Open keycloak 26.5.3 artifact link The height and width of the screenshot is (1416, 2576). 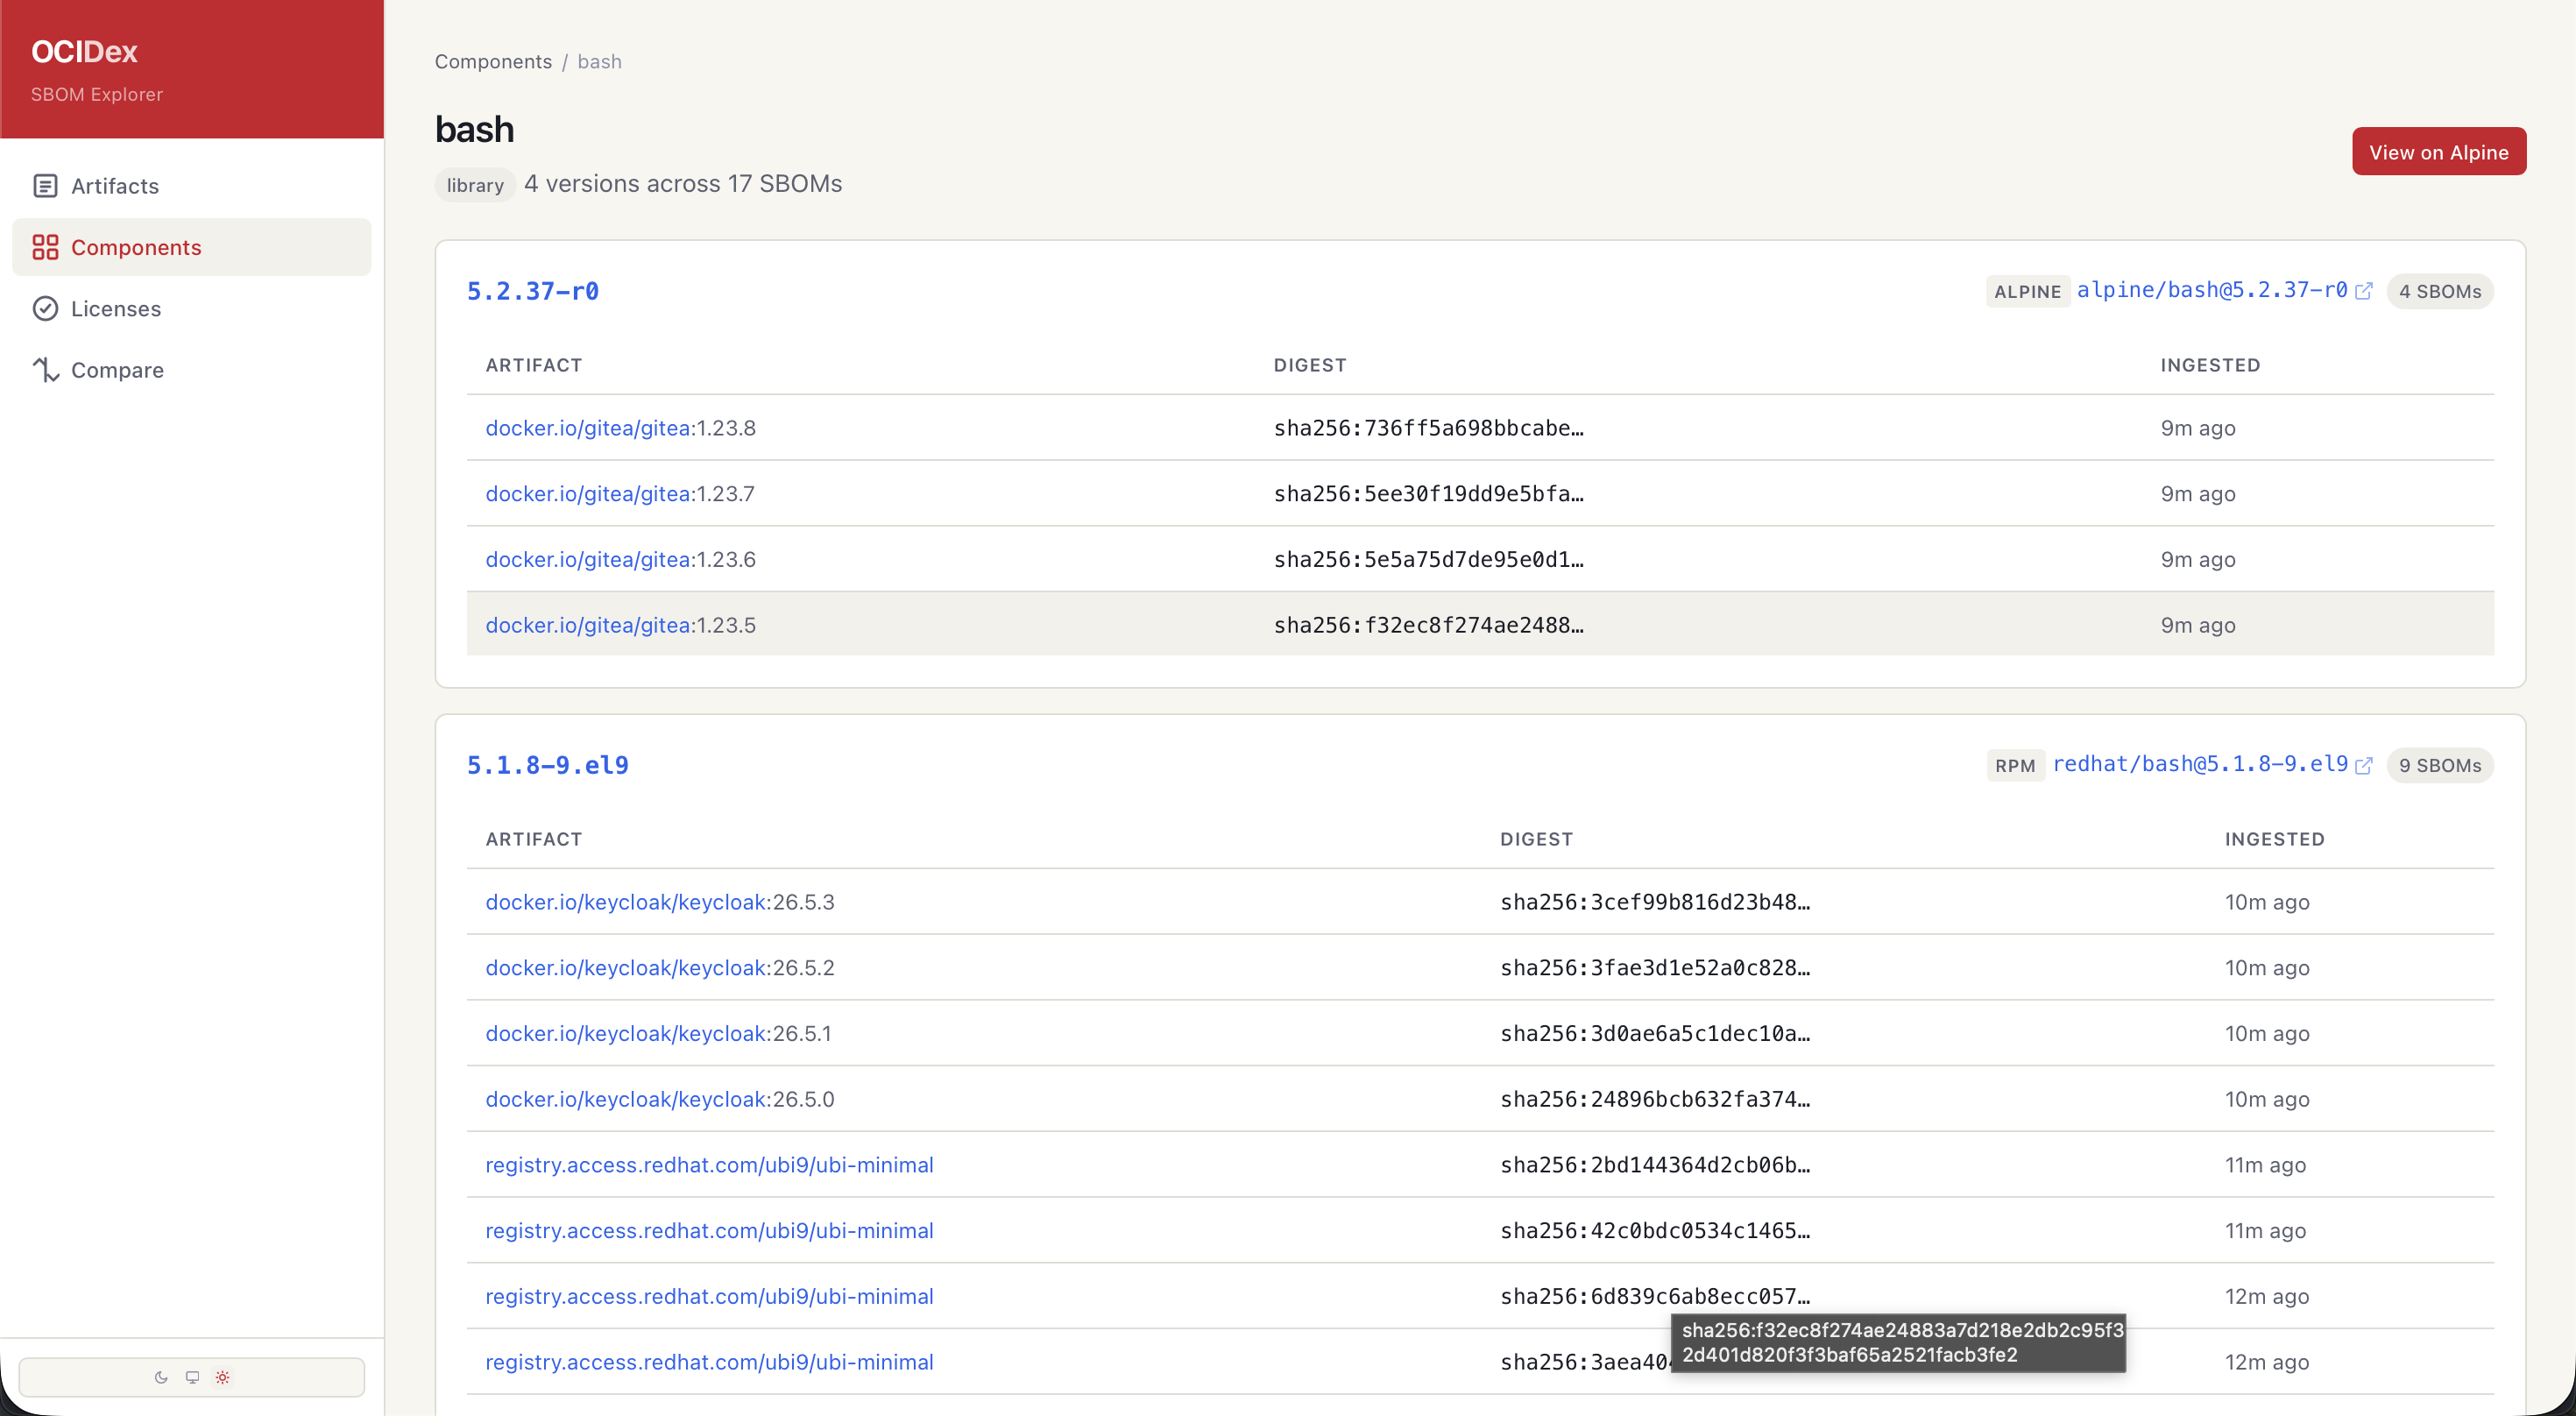tap(659, 902)
